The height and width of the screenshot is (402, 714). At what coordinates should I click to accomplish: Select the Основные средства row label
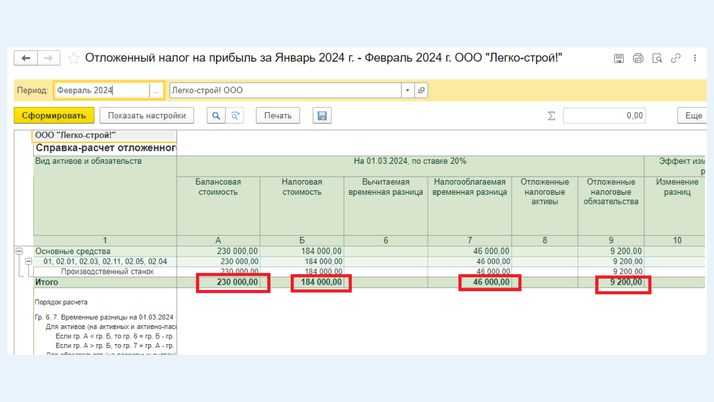(x=73, y=251)
